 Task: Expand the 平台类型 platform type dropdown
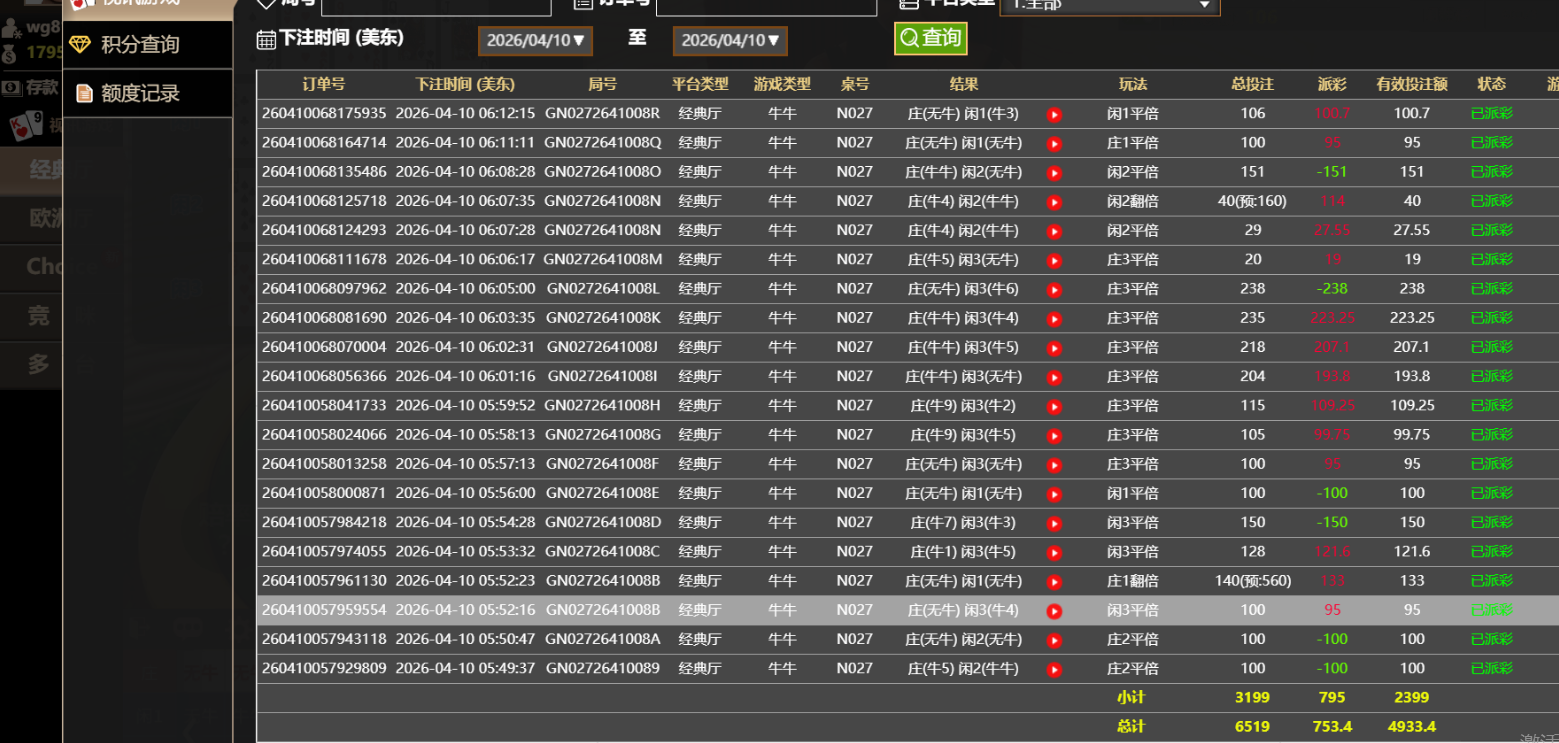coord(1110,5)
